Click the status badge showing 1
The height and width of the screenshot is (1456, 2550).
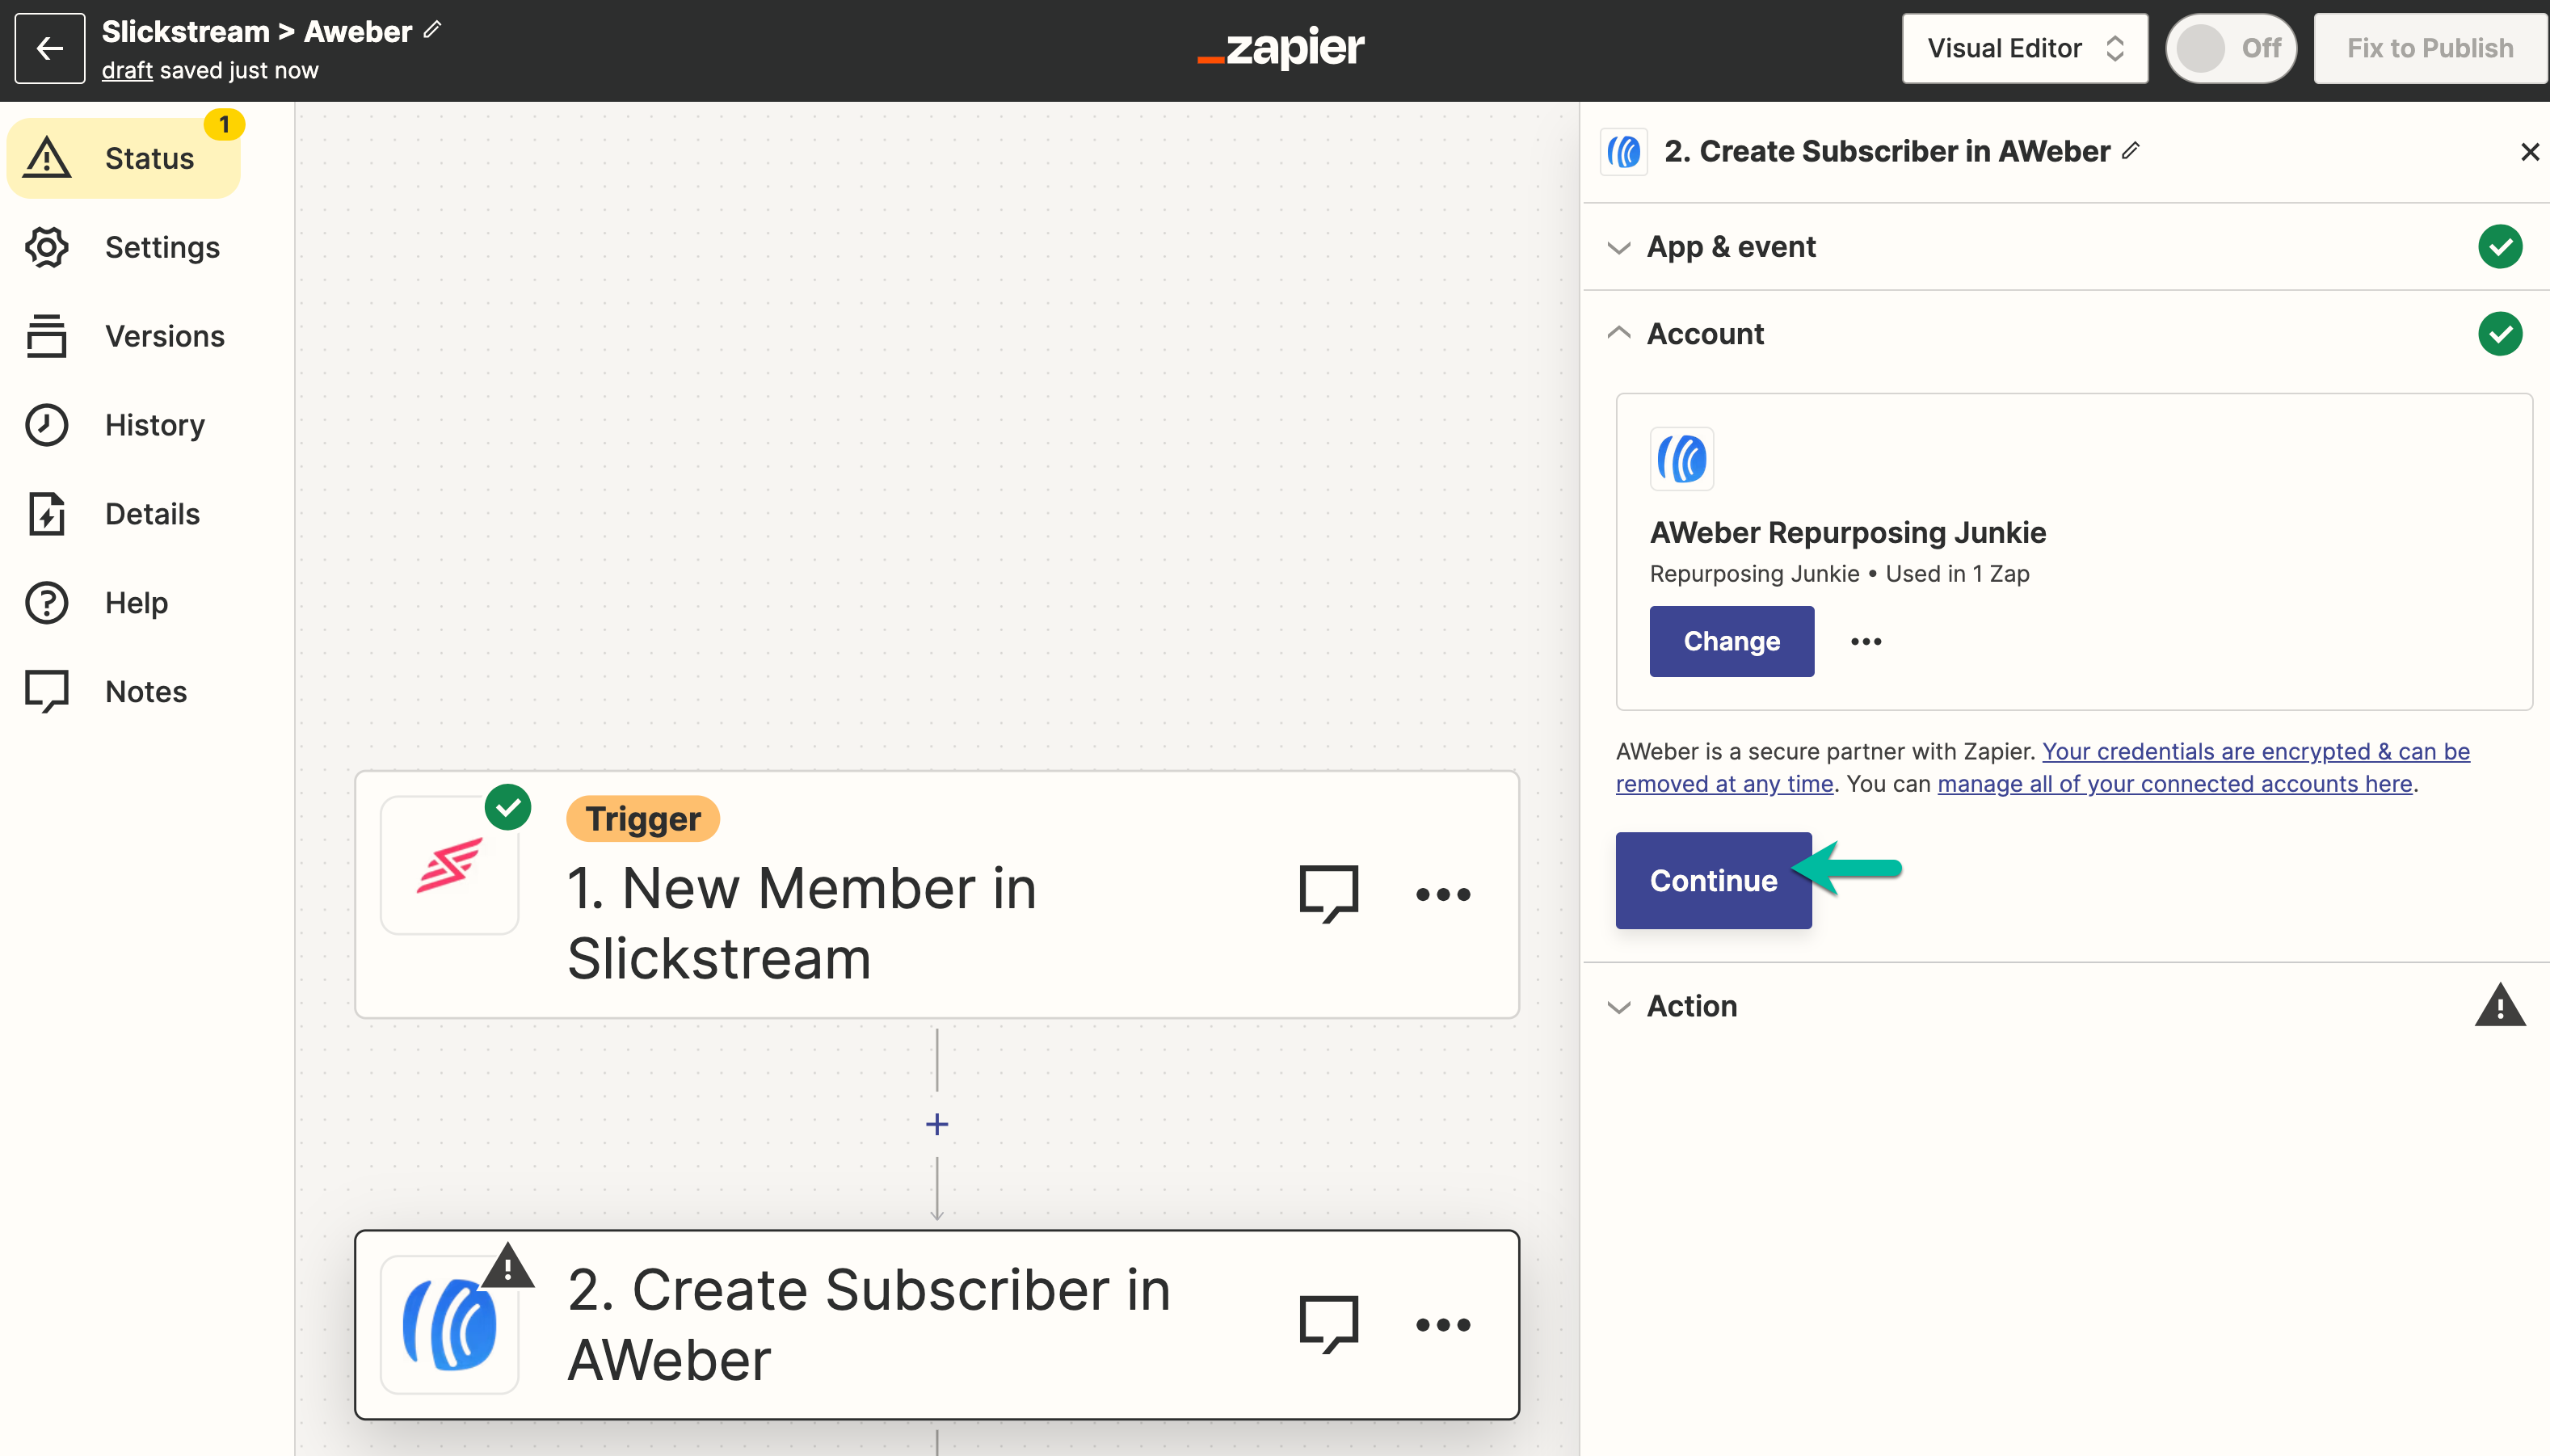click(x=224, y=124)
